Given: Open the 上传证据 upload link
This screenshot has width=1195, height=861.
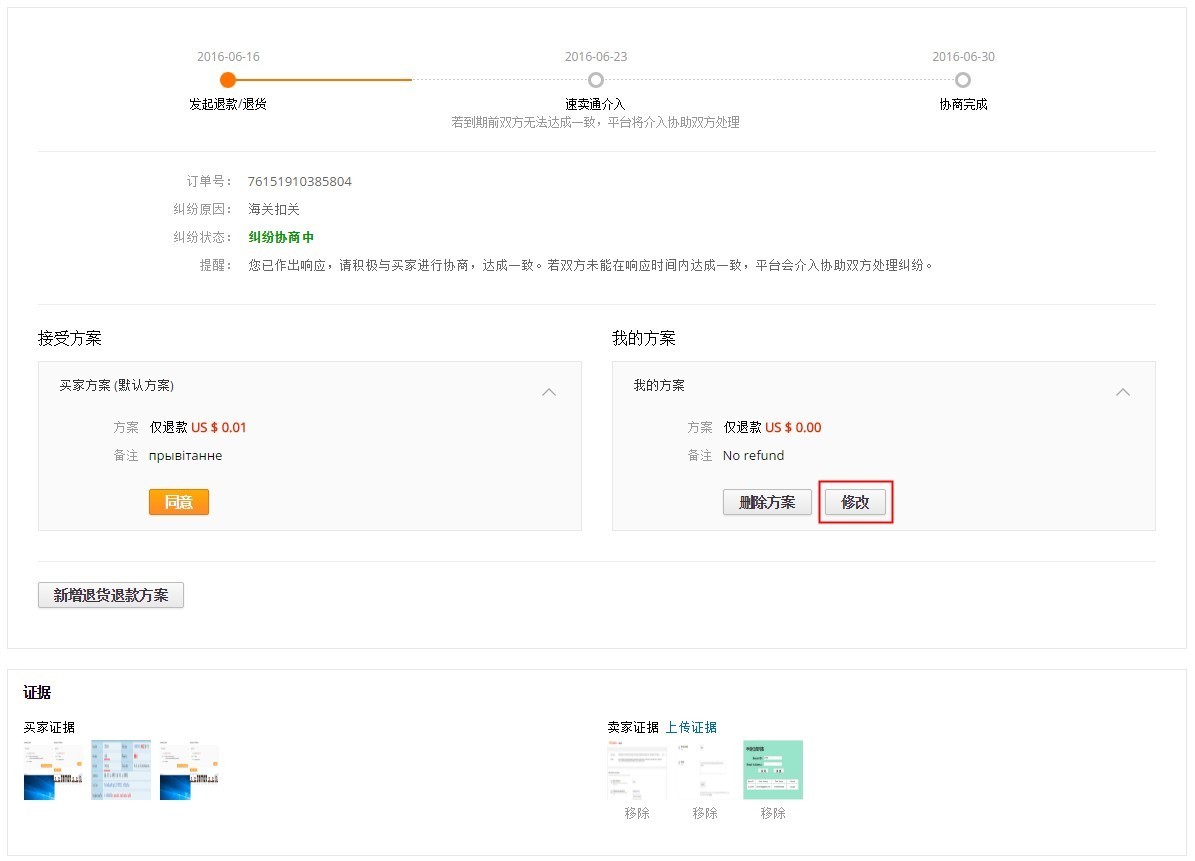Looking at the screenshot, I should [x=692, y=727].
